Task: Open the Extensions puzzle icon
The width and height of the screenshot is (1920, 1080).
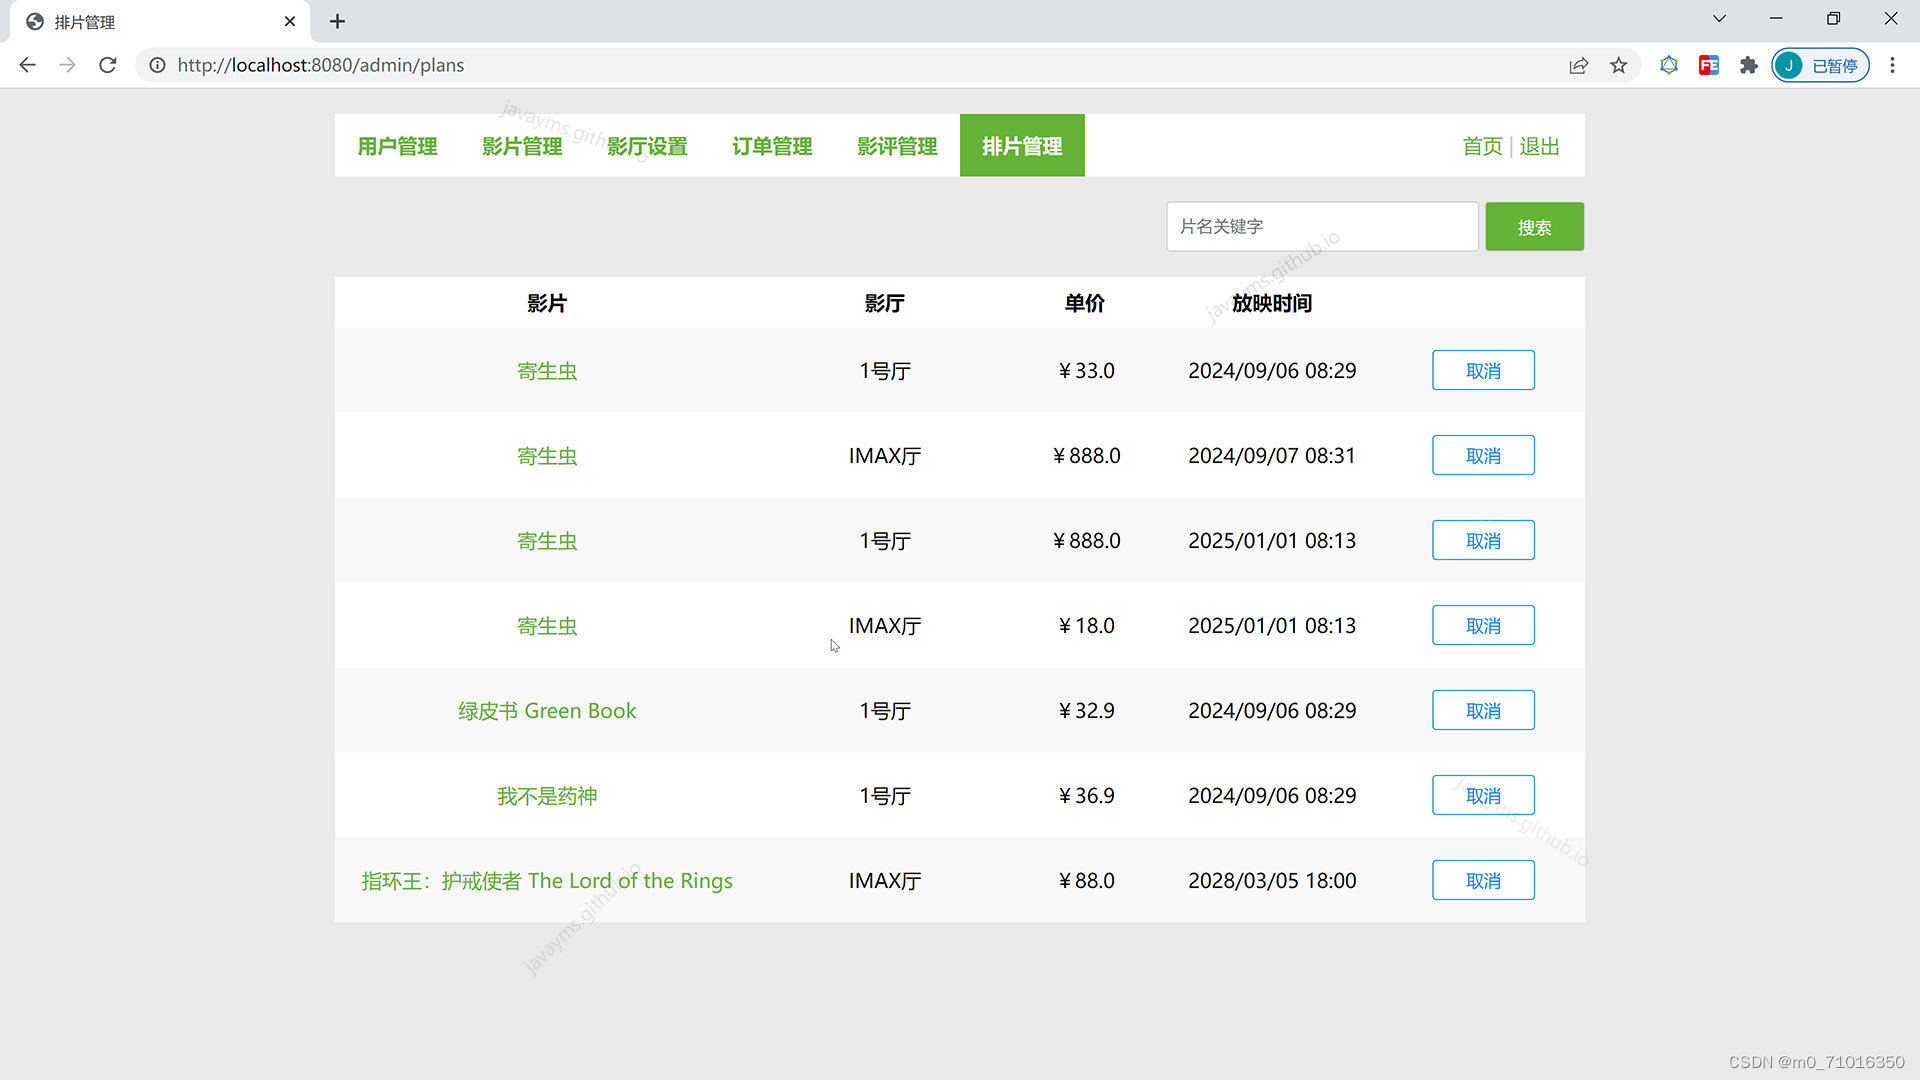Action: [1748, 65]
